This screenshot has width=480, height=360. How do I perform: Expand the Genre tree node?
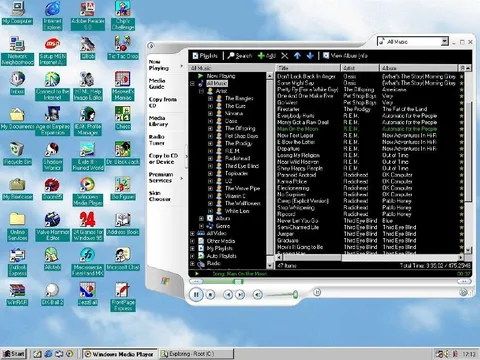tap(201, 226)
